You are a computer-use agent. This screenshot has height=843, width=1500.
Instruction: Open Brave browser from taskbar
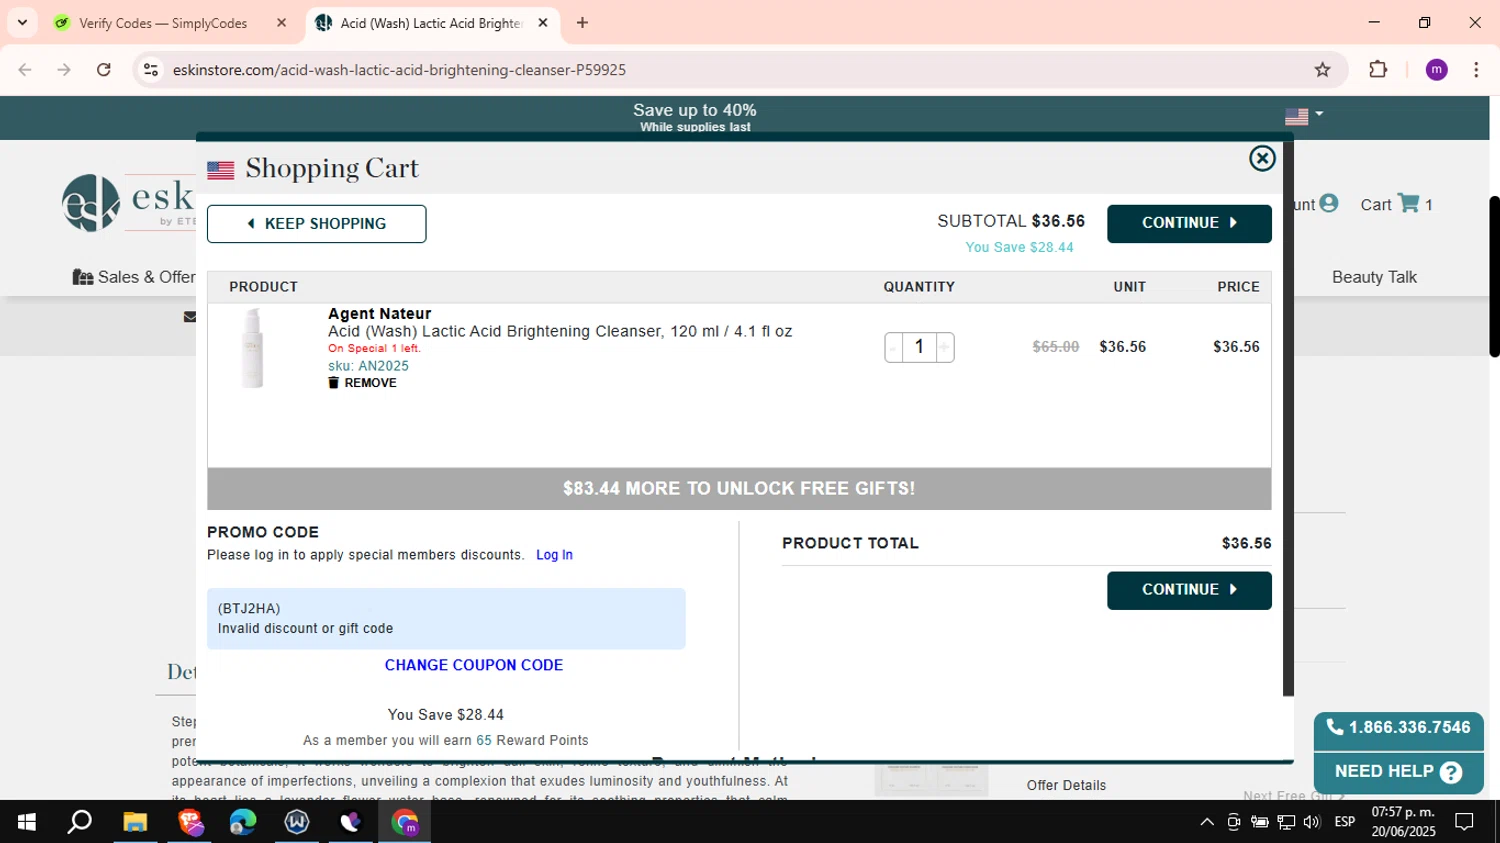coord(190,822)
